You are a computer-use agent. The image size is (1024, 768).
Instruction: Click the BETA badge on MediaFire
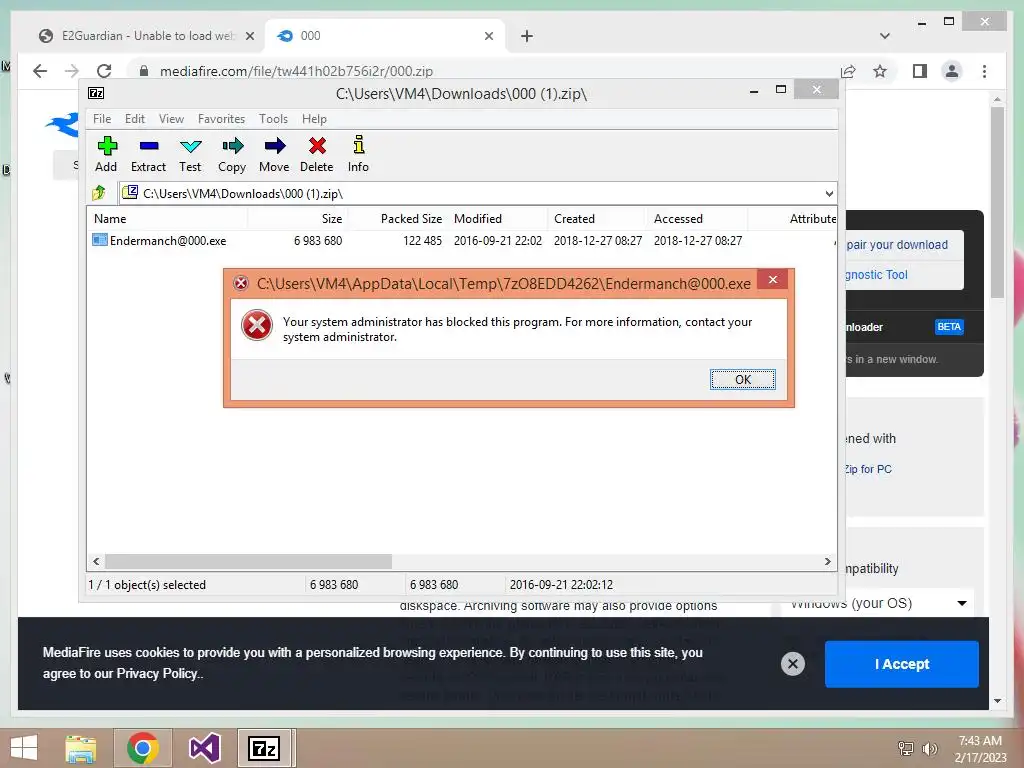949,327
